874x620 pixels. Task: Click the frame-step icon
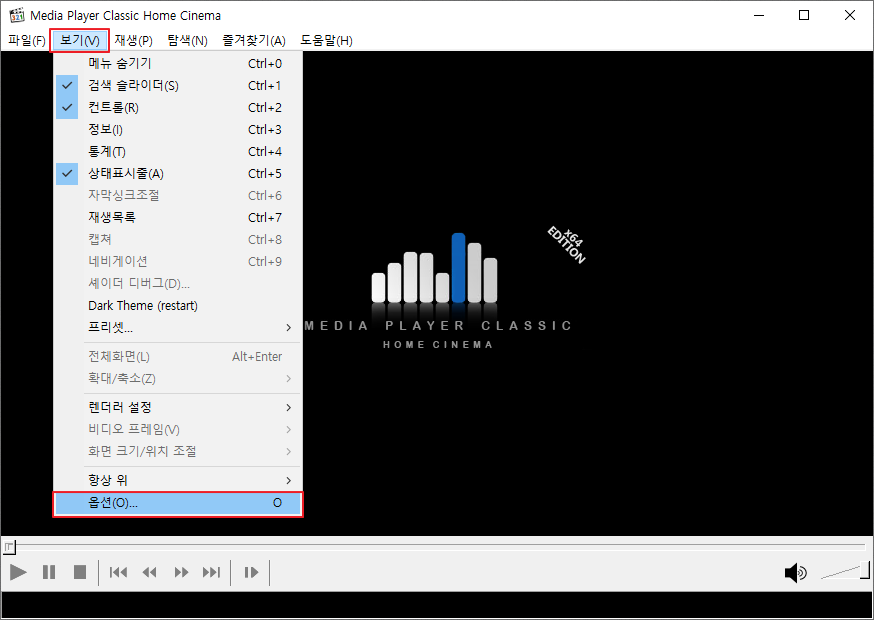pos(251,572)
